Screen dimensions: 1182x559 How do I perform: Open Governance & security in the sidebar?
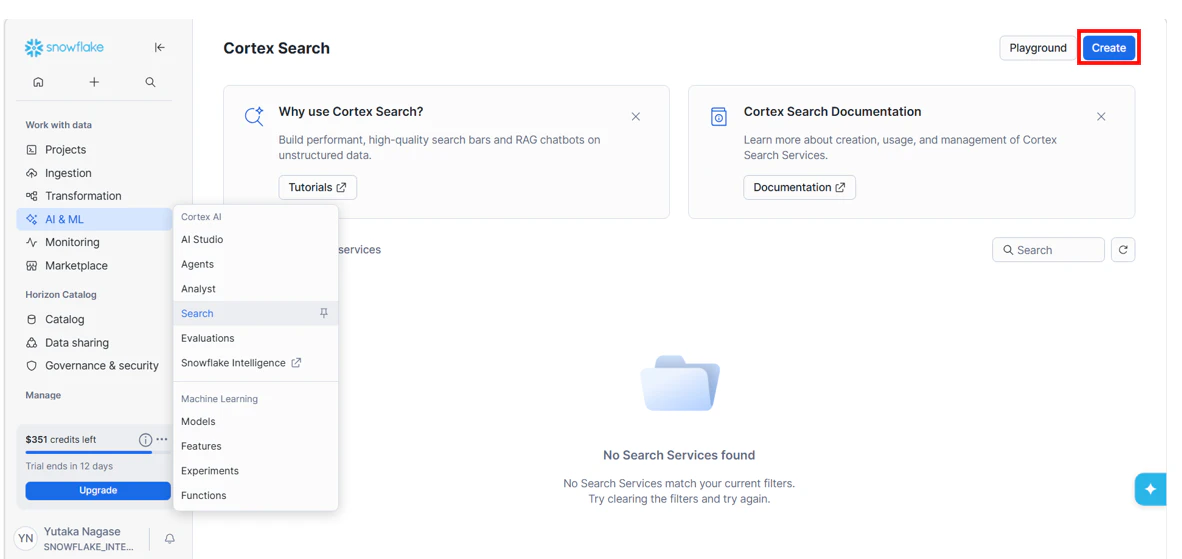pyautogui.click(x=92, y=365)
